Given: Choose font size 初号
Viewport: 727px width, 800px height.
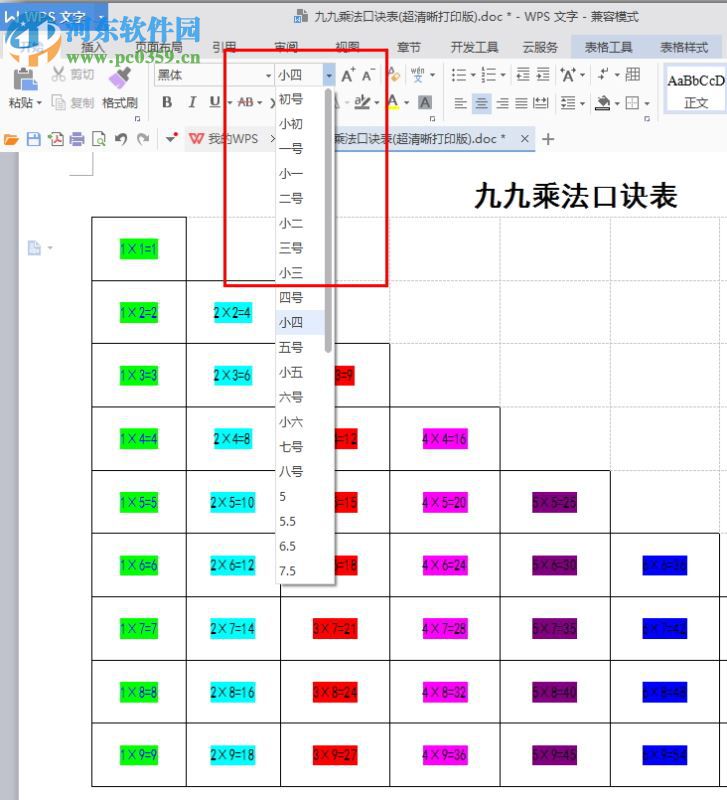Looking at the screenshot, I should [x=300, y=99].
